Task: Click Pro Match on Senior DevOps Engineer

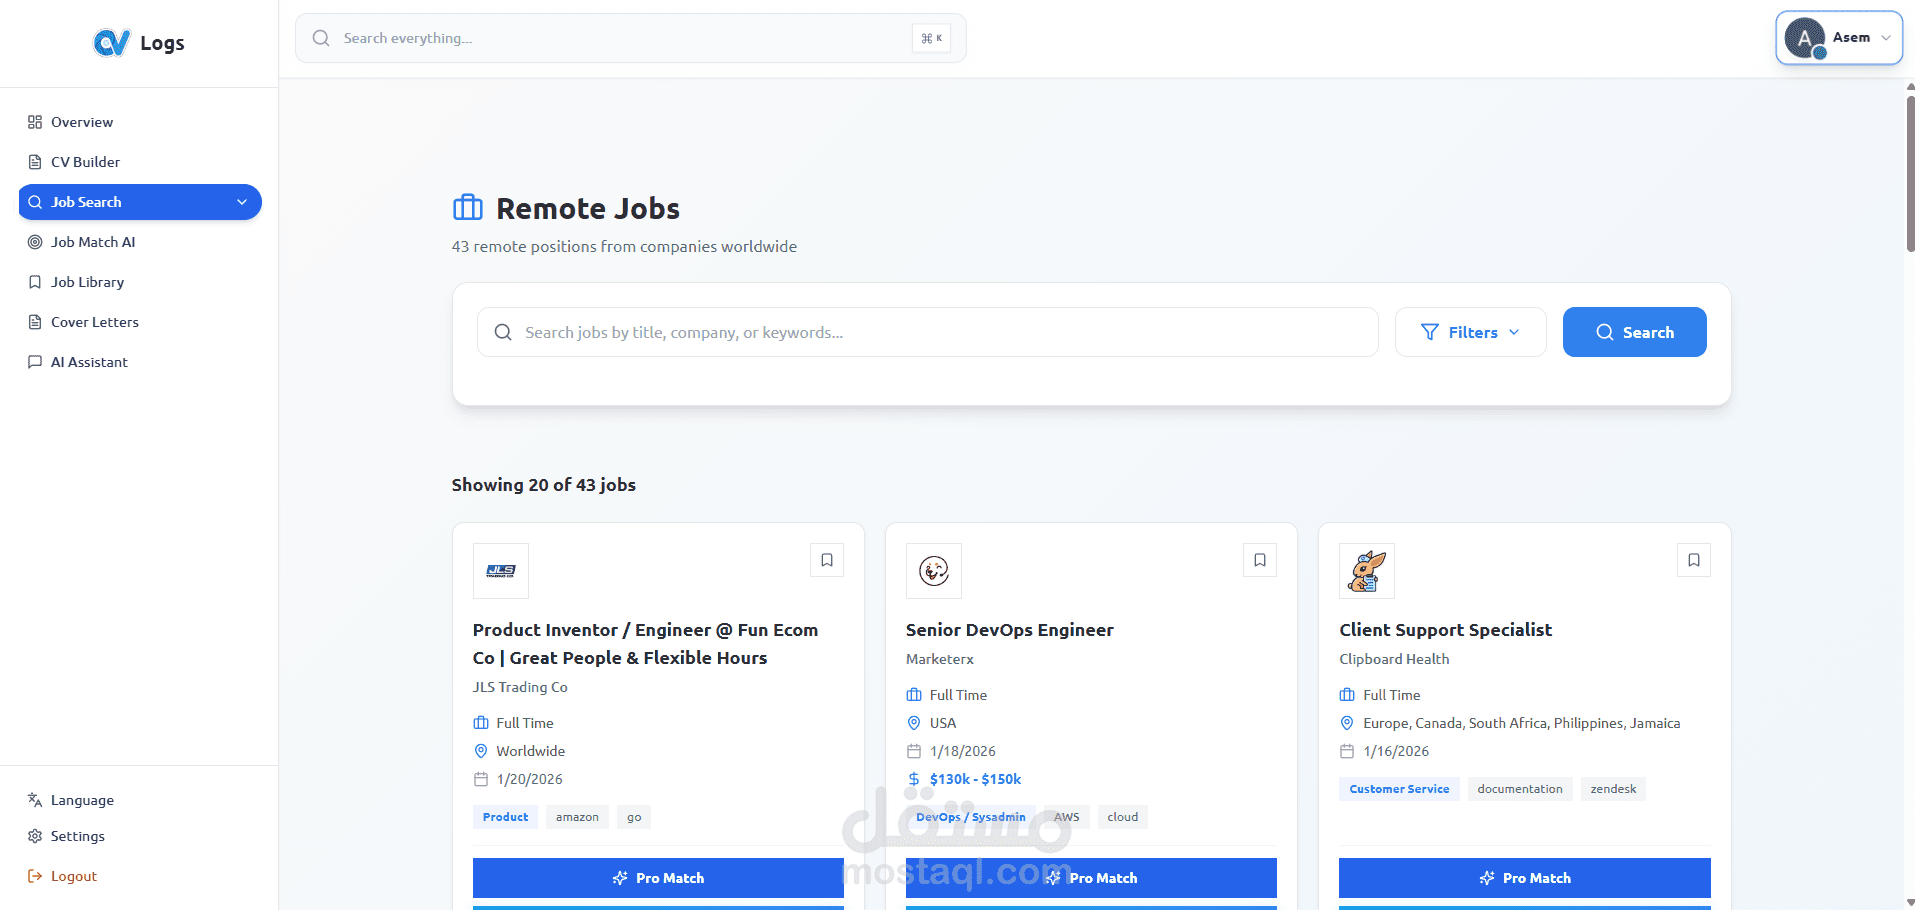Action: tap(1091, 878)
